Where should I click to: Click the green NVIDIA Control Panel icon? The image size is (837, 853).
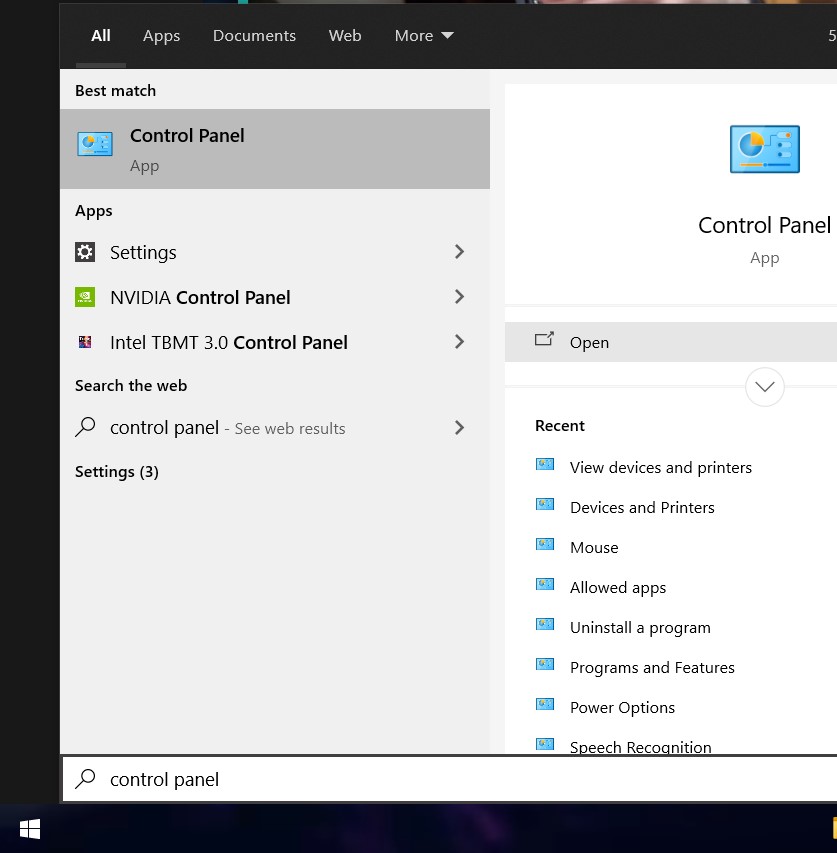click(x=85, y=297)
